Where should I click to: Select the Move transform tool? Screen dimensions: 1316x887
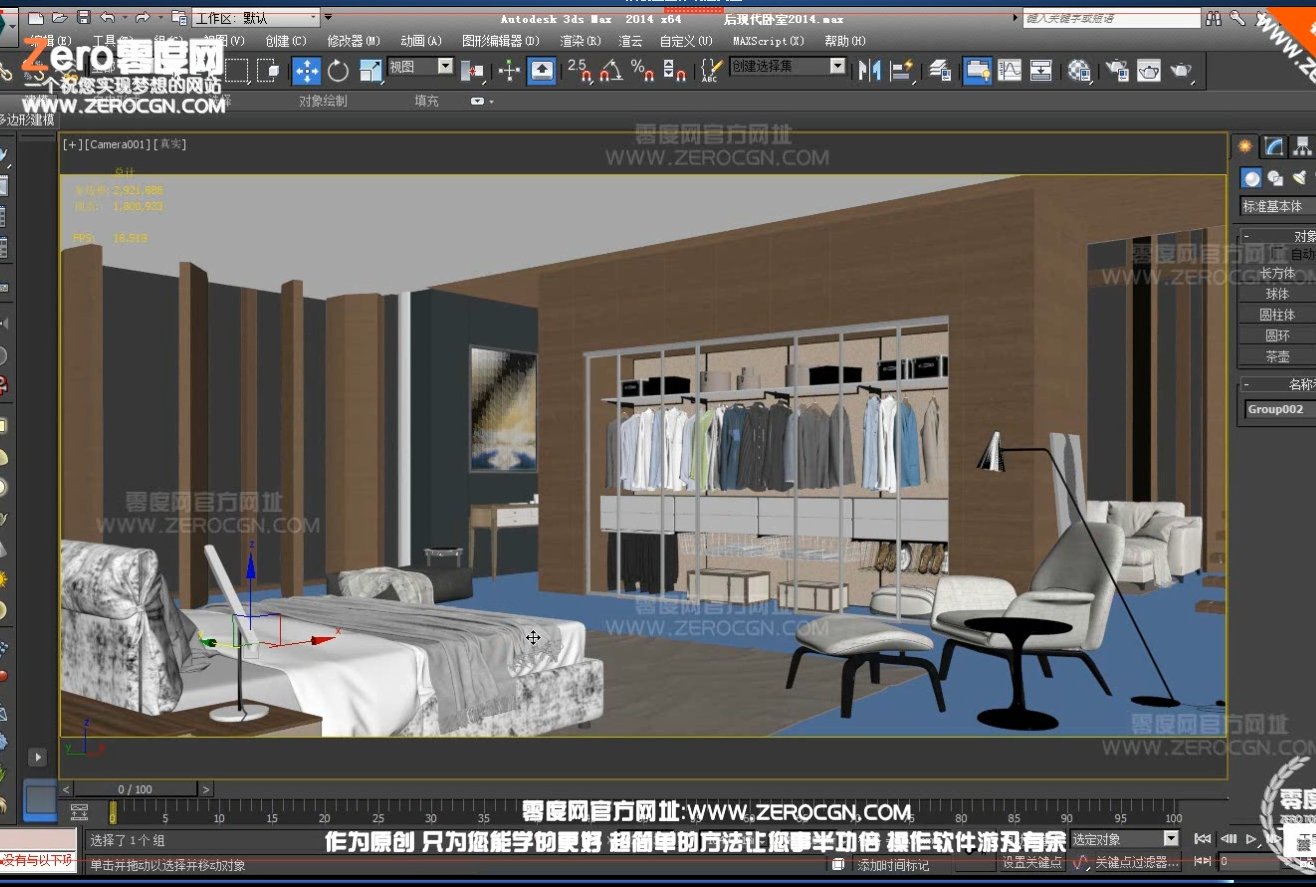[x=306, y=70]
